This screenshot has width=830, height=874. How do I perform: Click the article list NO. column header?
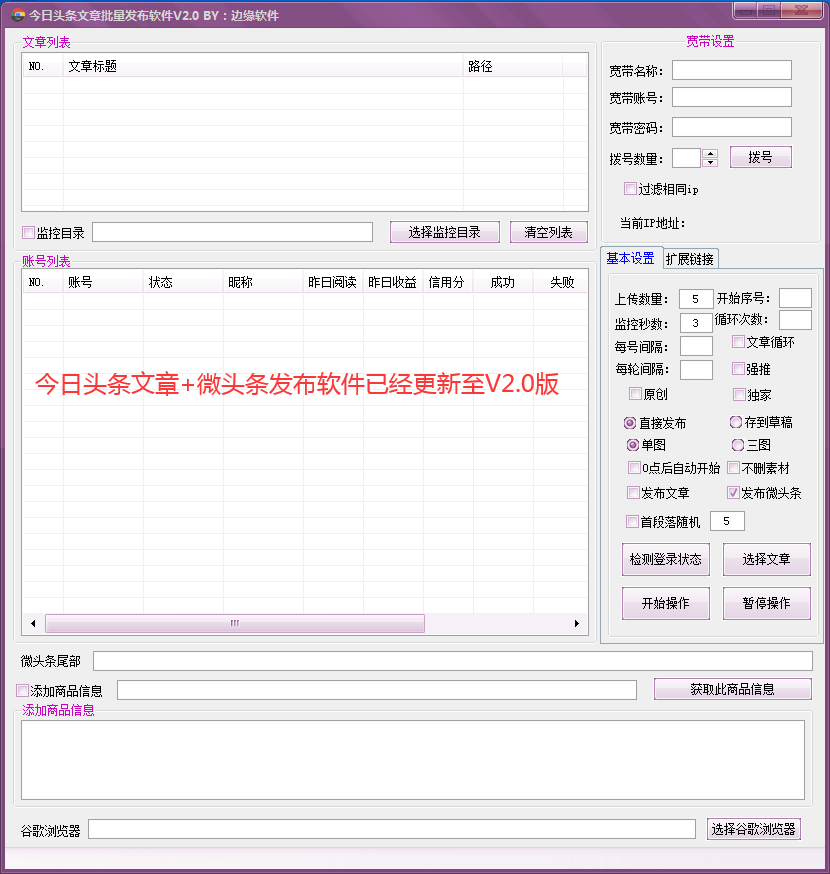pos(43,66)
